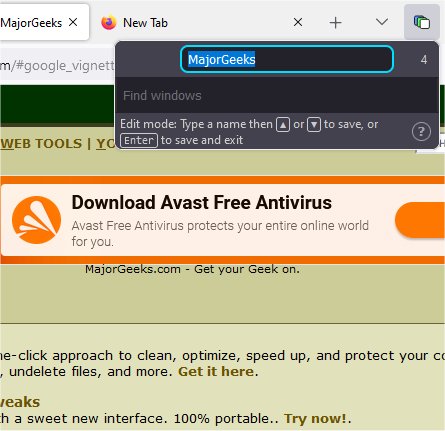Image resolution: width=445 pixels, height=431 pixels.
Task: Click the Firefox logo on New Tab
Action: tap(109, 23)
